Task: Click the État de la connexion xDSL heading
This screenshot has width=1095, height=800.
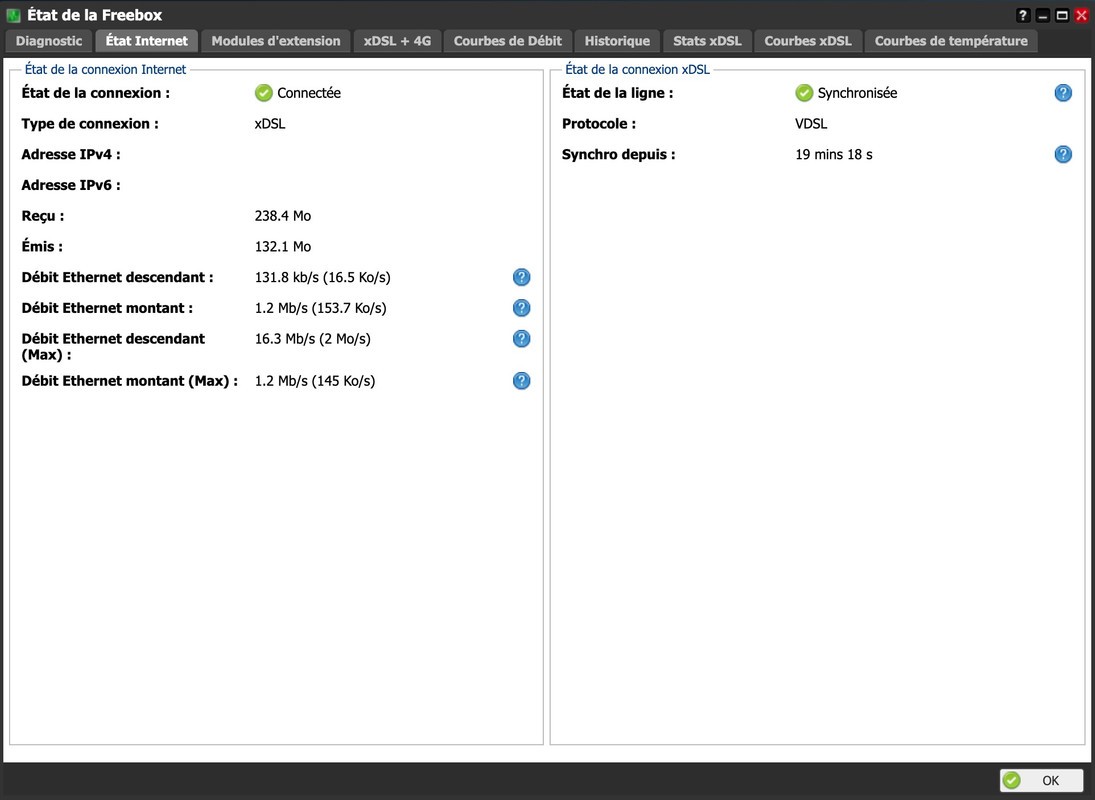Action: (637, 69)
